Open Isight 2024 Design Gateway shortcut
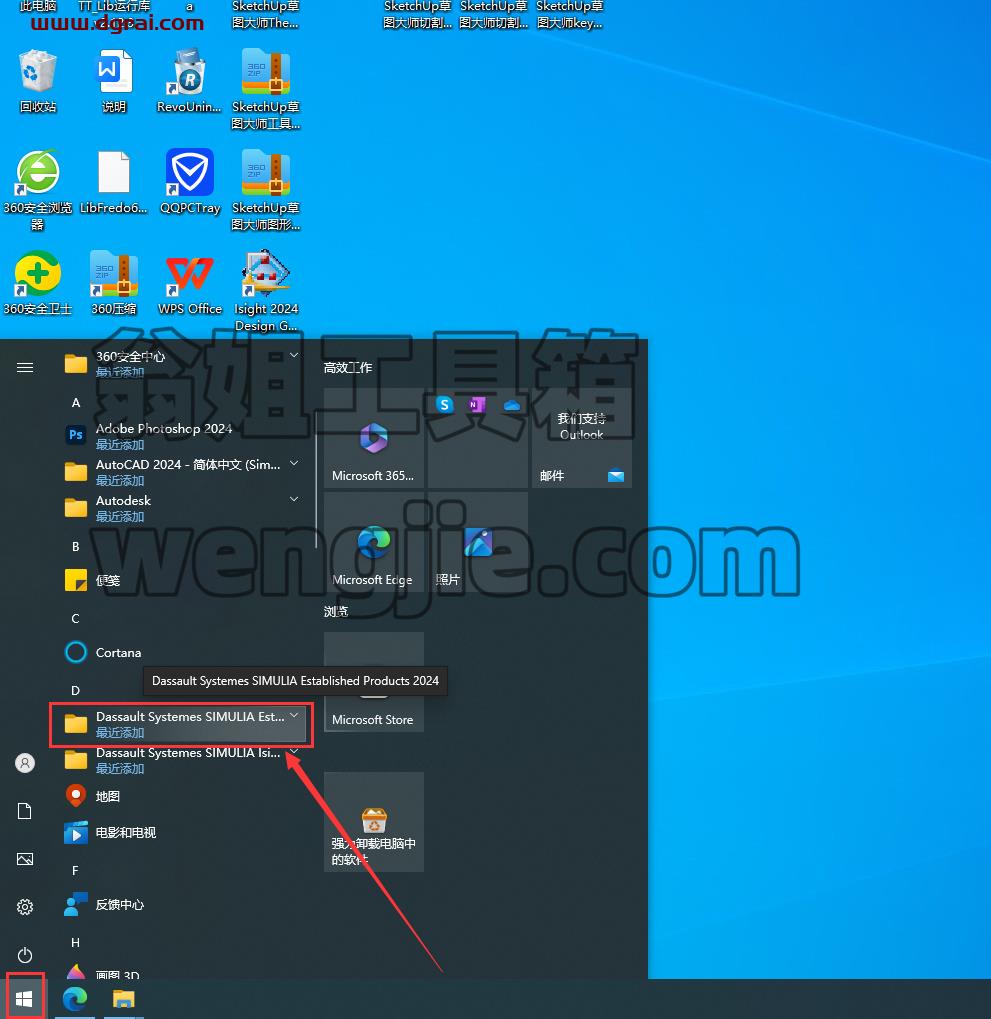Viewport: 991px width, 1019px height. pos(266,290)
